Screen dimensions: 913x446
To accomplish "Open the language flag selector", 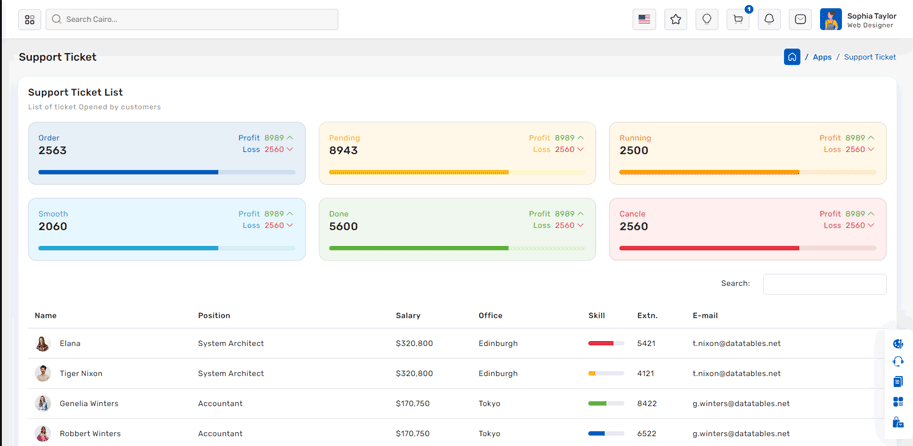I will (644, 19).
